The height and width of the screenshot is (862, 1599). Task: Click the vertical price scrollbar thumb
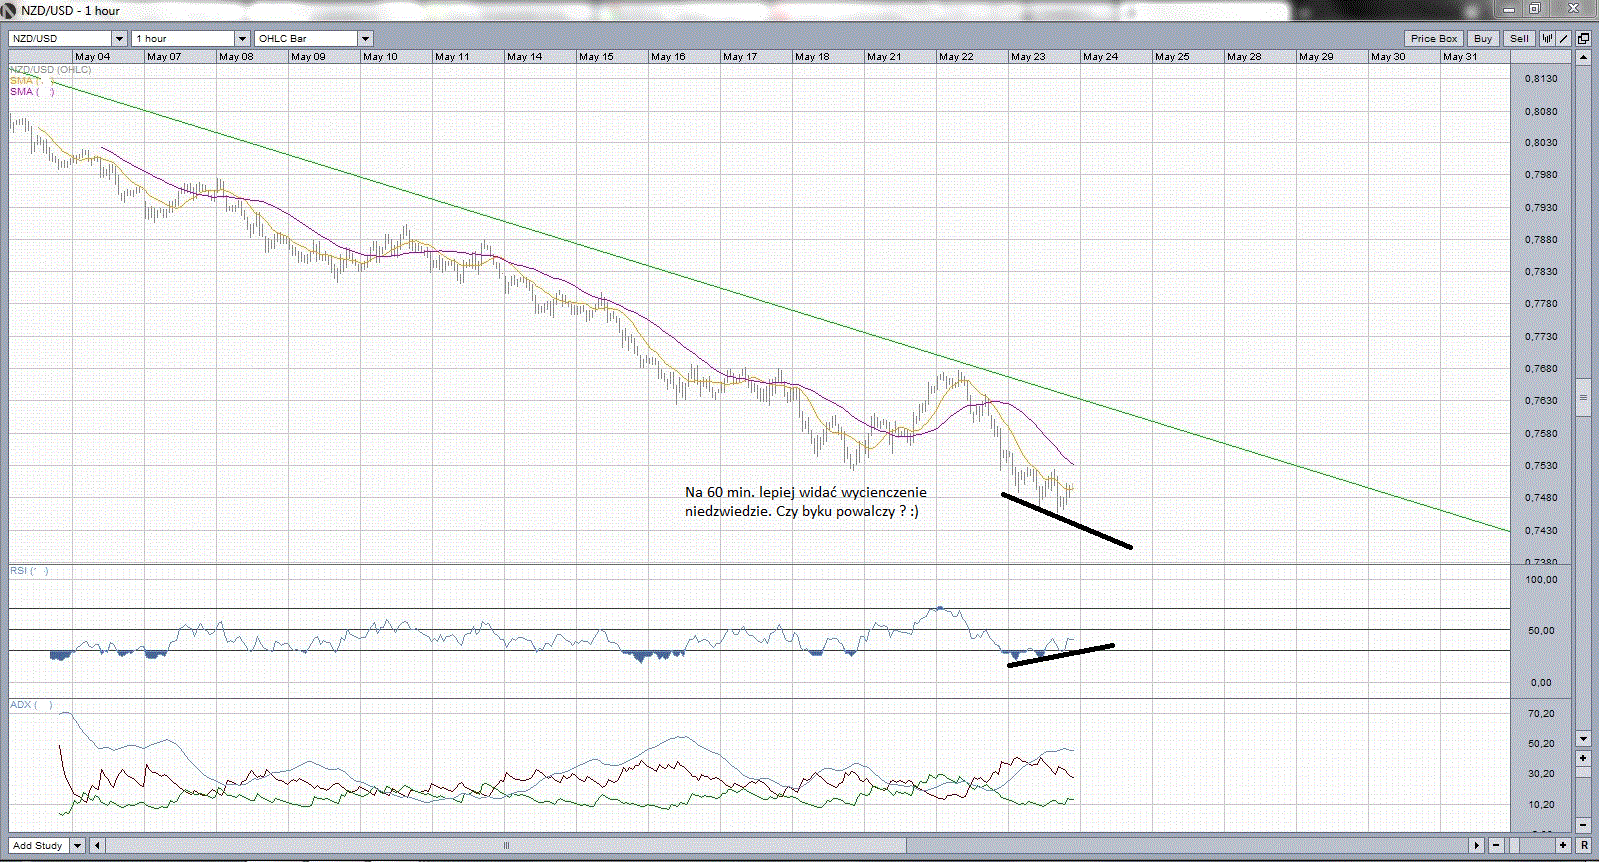(1583, 398)
